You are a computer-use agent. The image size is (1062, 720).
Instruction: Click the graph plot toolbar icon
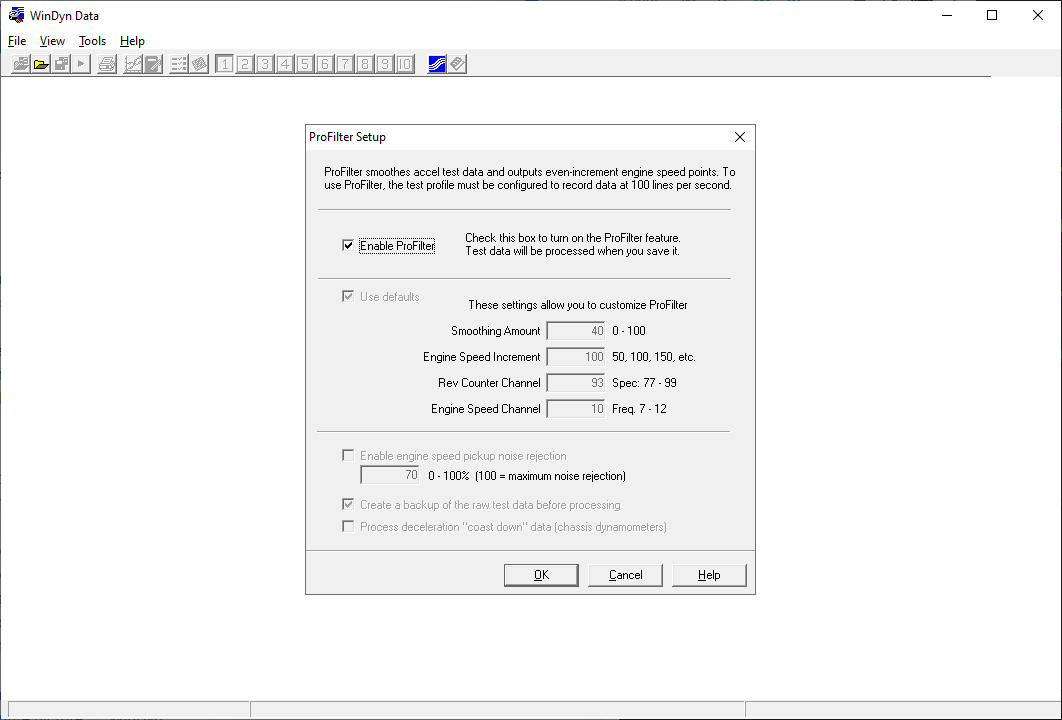coord(133,64)
